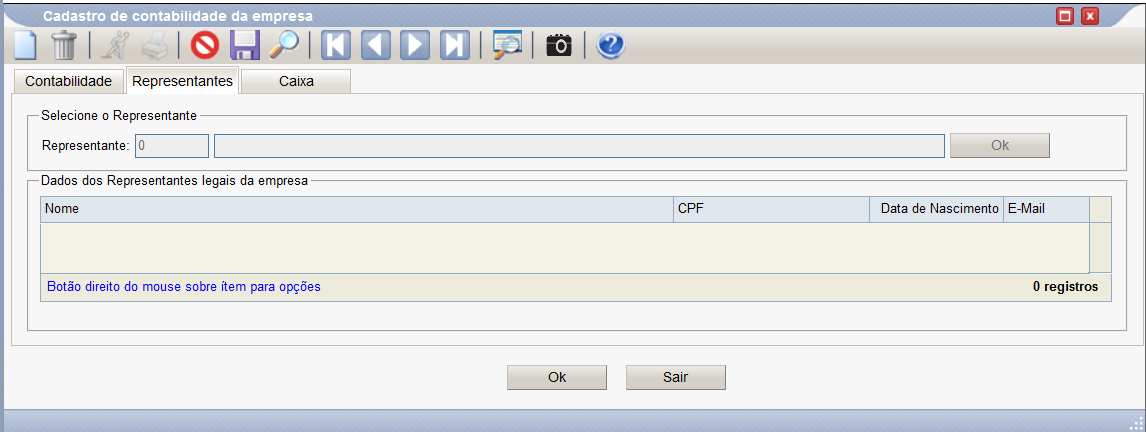Viewport: 1146px width, 432px height.
Task: Click the bottom Ok button
Action: point(557,378)
